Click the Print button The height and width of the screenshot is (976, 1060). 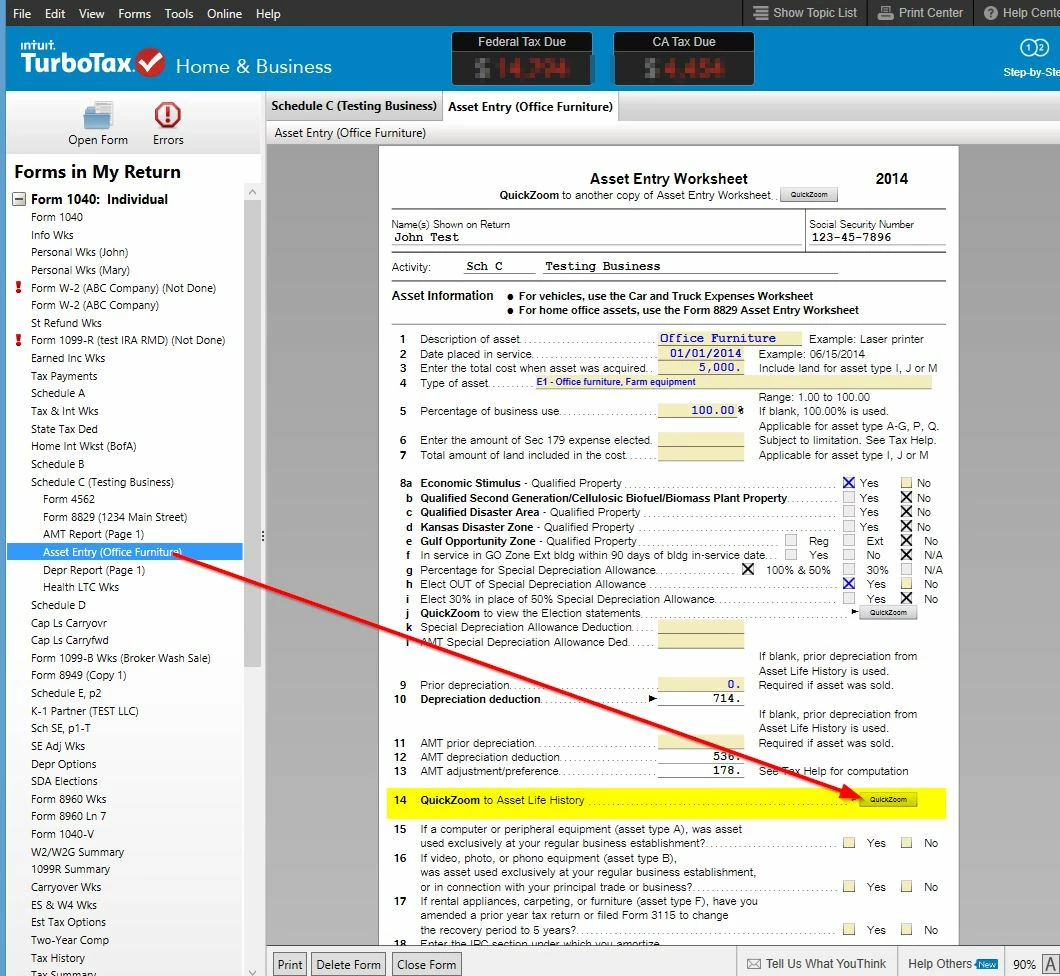tap(290, 965)
